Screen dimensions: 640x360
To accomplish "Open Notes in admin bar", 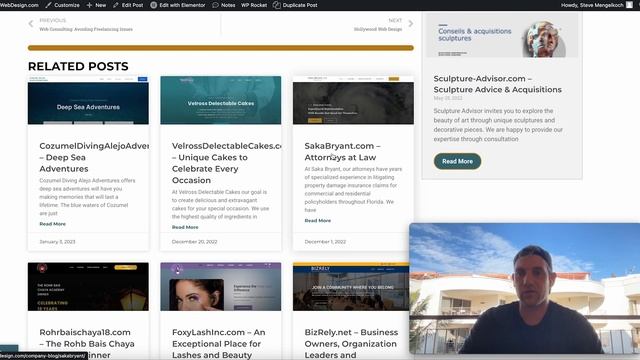I will click(228, 5).
